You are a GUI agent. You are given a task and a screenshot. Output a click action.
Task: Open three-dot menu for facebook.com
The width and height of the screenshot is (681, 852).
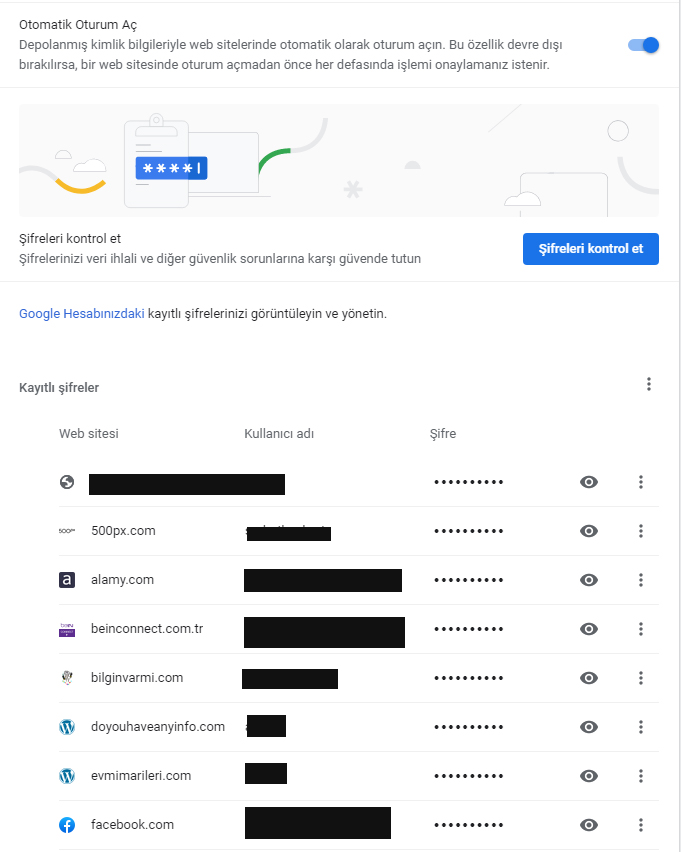(x=641, y=825)
